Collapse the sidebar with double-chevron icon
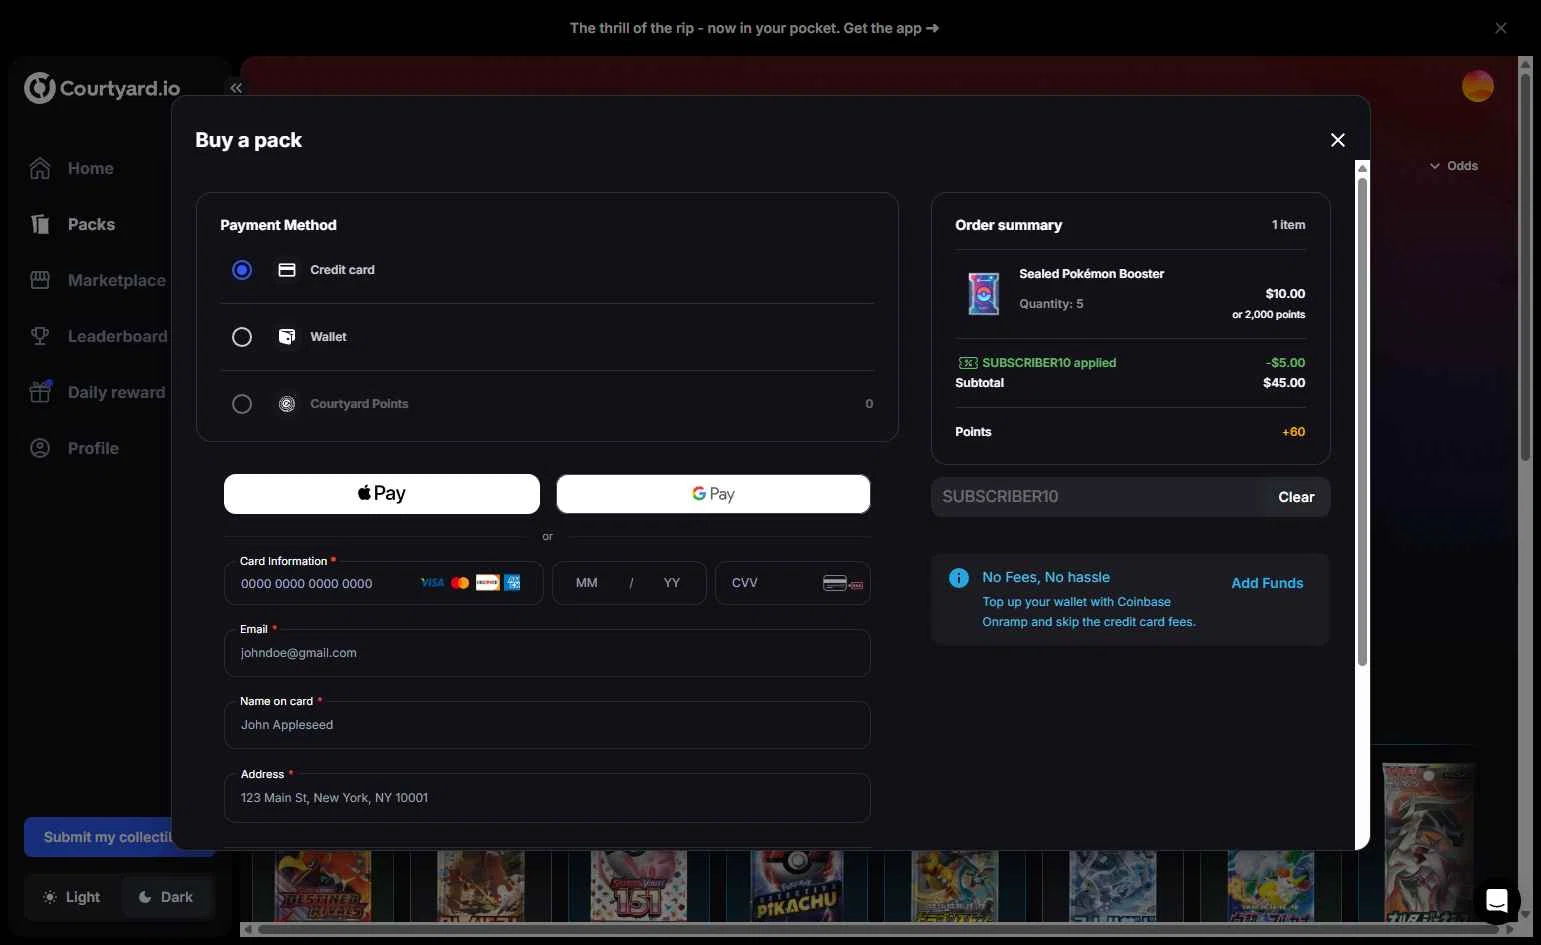The height and width of the screenshot is (945, 1541). point(236,88)
